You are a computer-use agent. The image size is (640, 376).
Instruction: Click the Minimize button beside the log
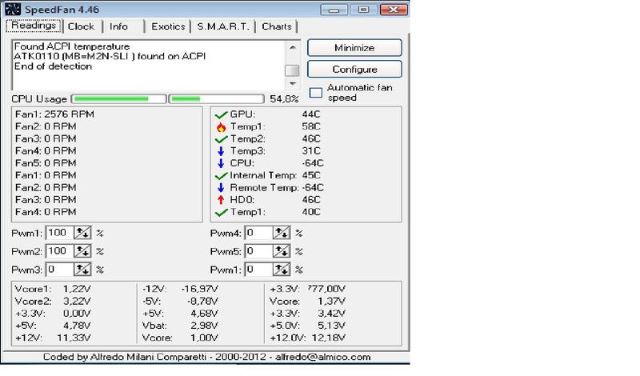pyautogui.click(x=354, y=48)
